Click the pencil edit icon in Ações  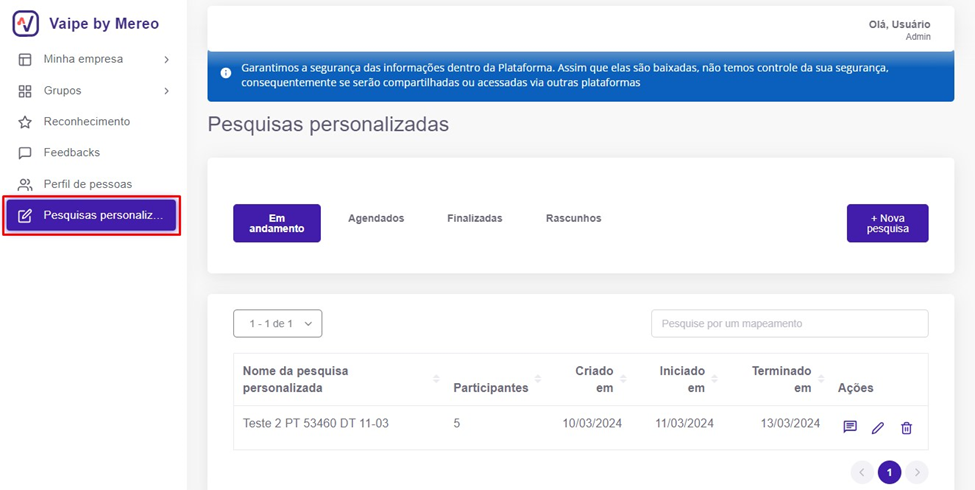[878, 428]
